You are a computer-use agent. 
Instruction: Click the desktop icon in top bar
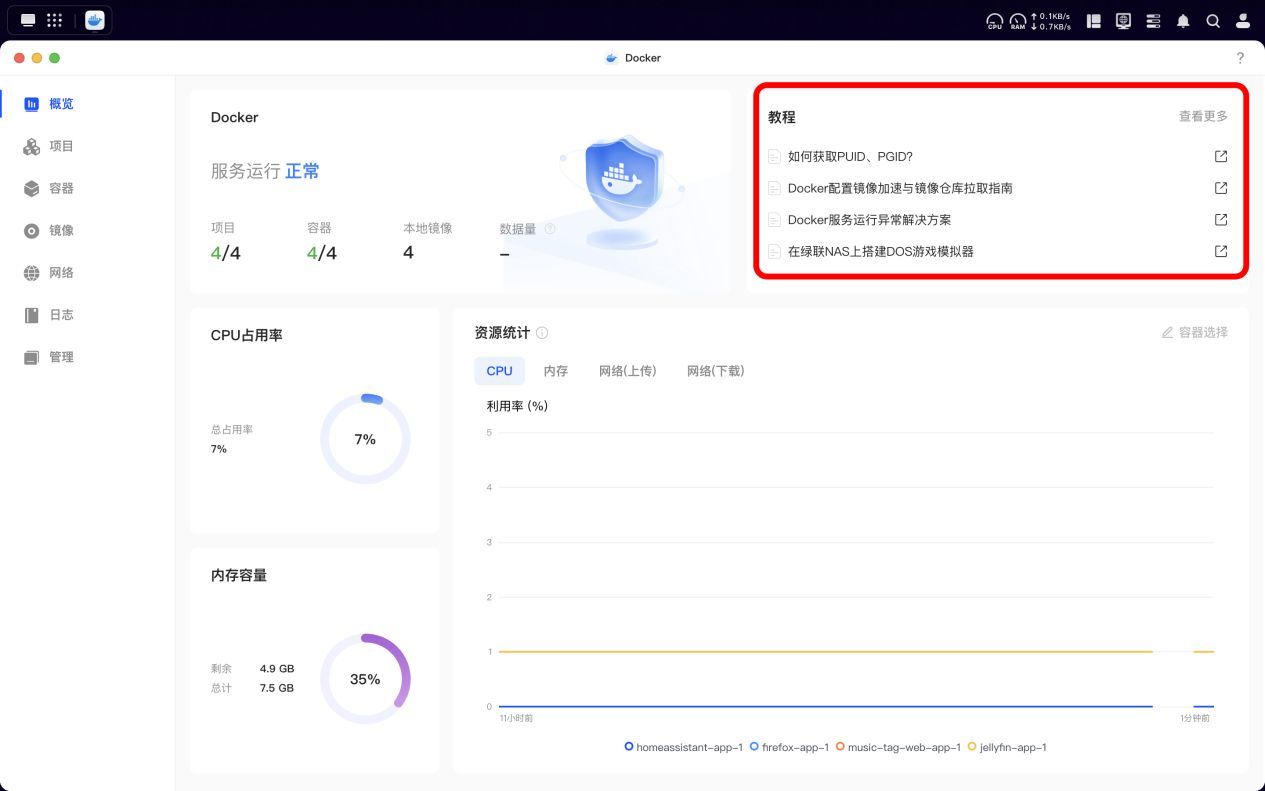pos(28,20)
